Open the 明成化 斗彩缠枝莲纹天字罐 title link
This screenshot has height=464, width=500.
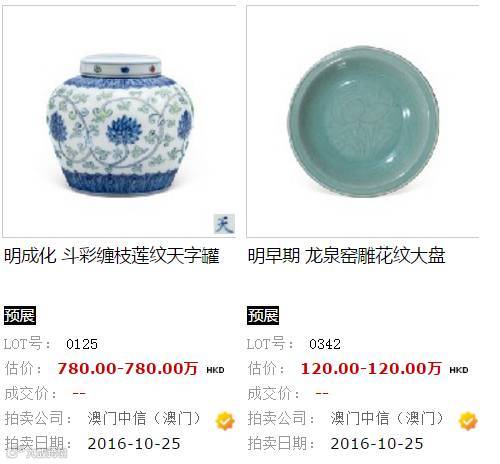click(112, 256)
